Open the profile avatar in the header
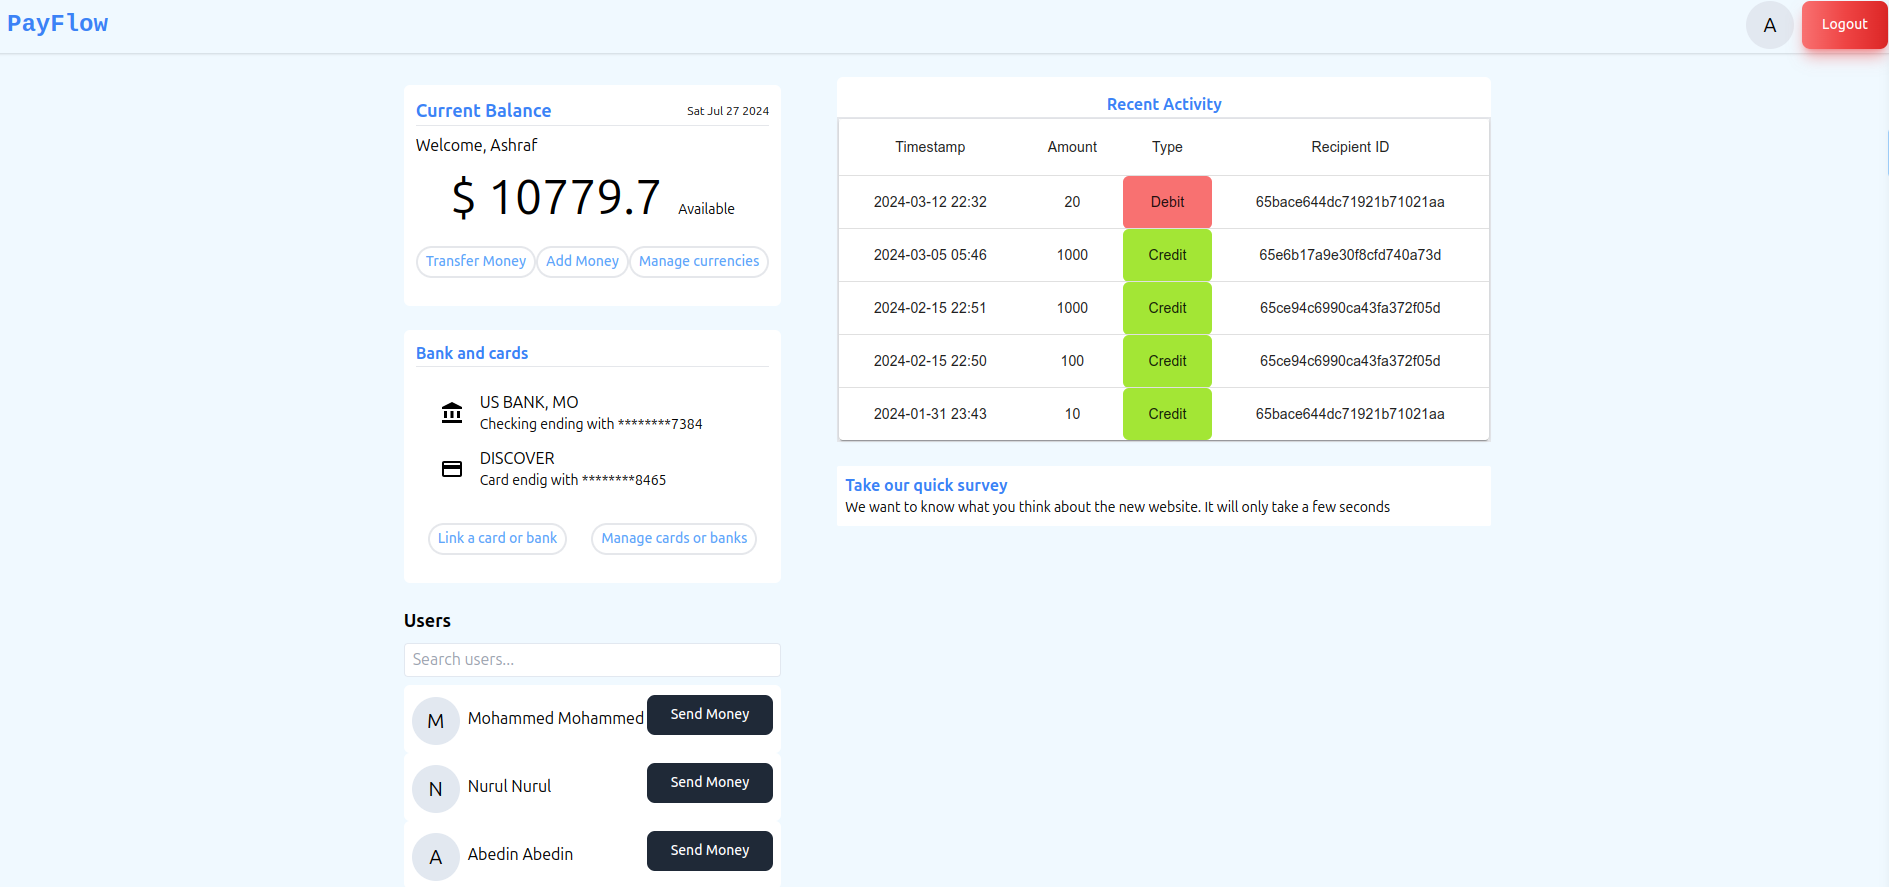The image size is (1889, 887). 1769,25
